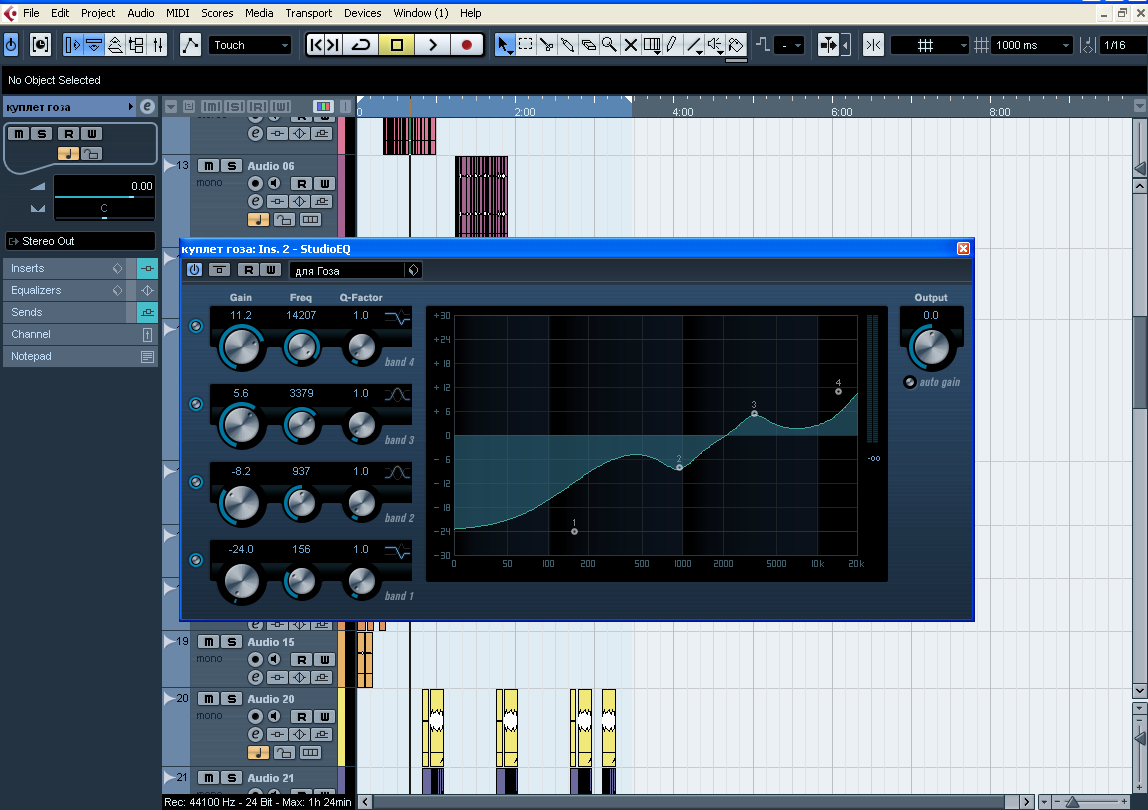Image resolution: width=1148 pixels, height=810 pixels.
Task: Toggle StudioEQ band 1 enable button
Action: [196, 560]
